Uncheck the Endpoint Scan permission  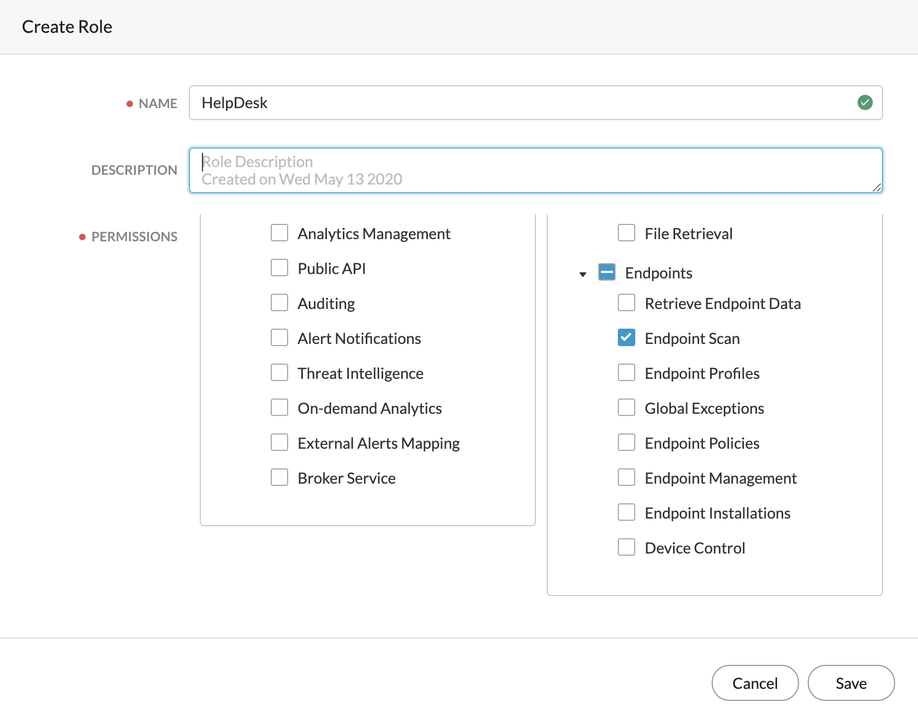(626, 338)
